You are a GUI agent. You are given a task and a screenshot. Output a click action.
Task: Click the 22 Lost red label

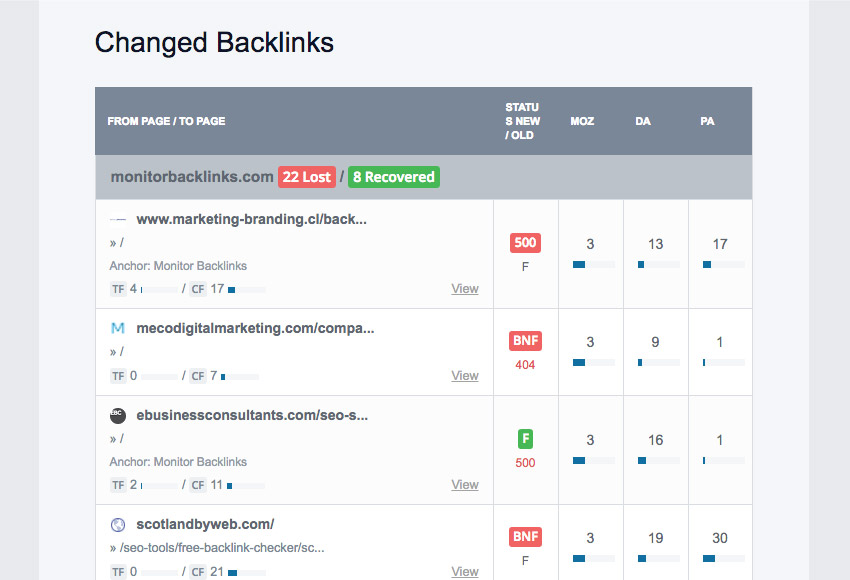click(x=307, y=177)
